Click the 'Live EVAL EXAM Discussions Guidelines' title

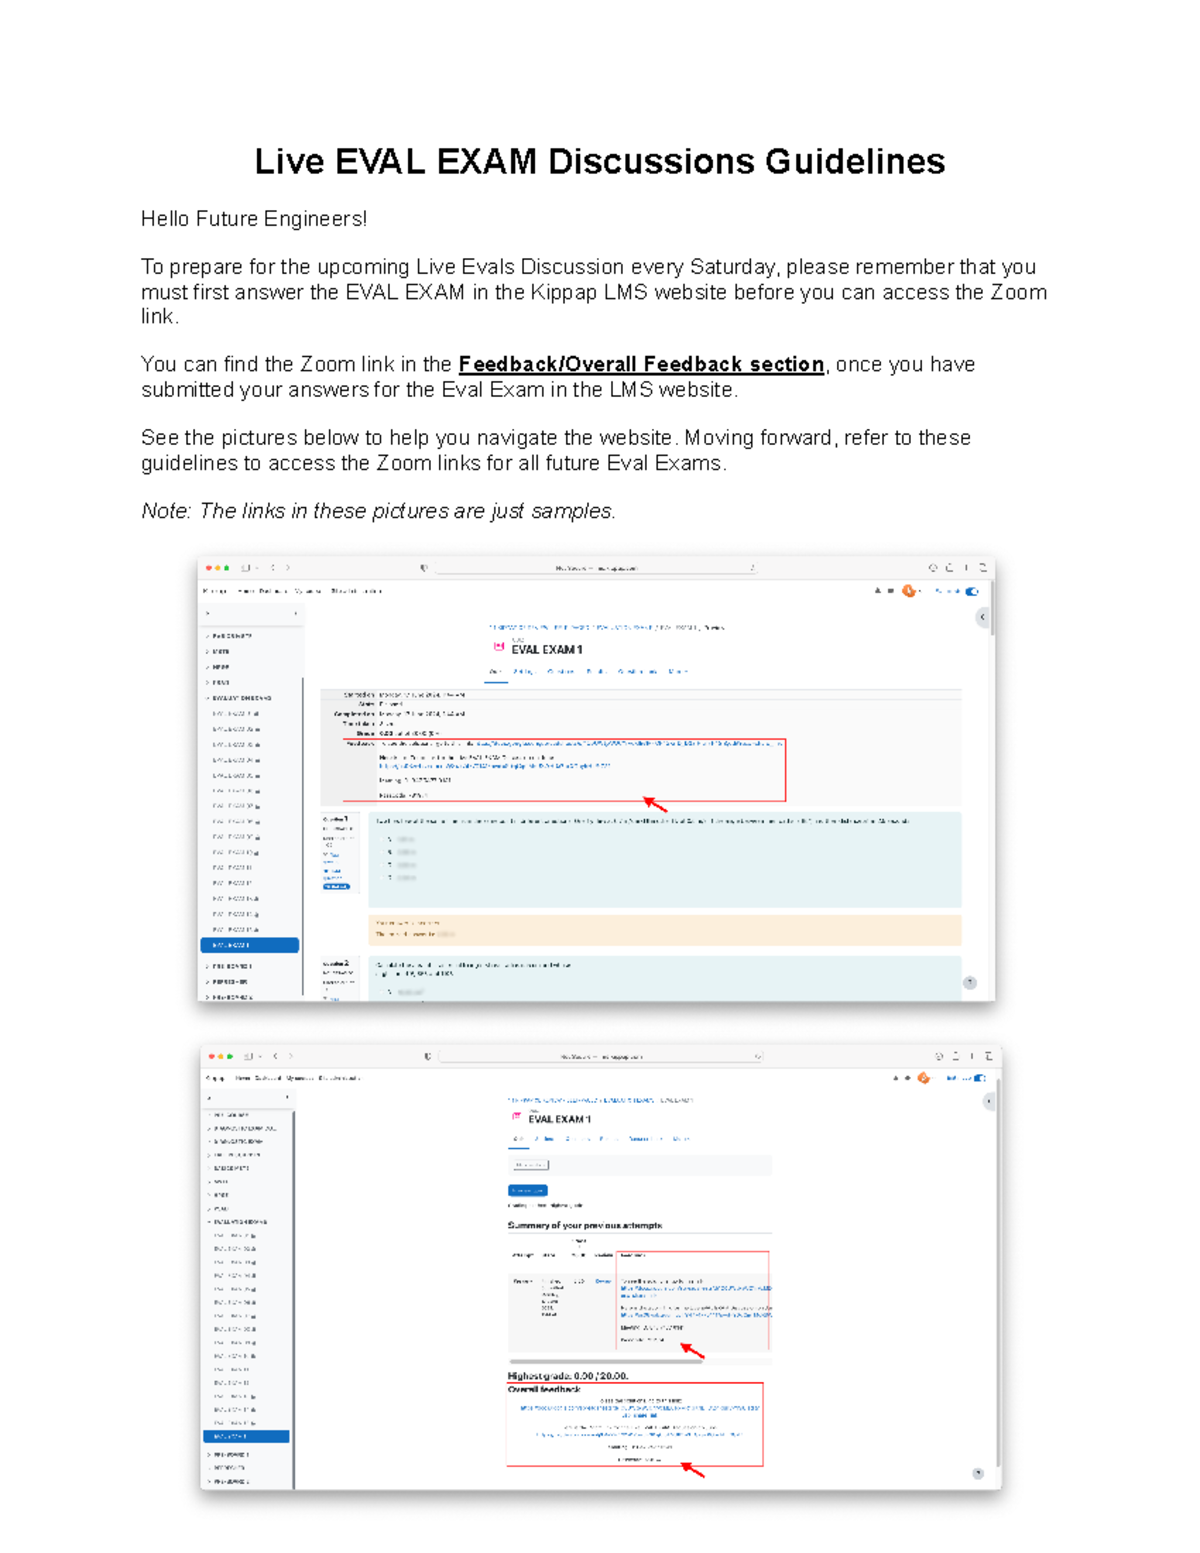tap(600, 161)
